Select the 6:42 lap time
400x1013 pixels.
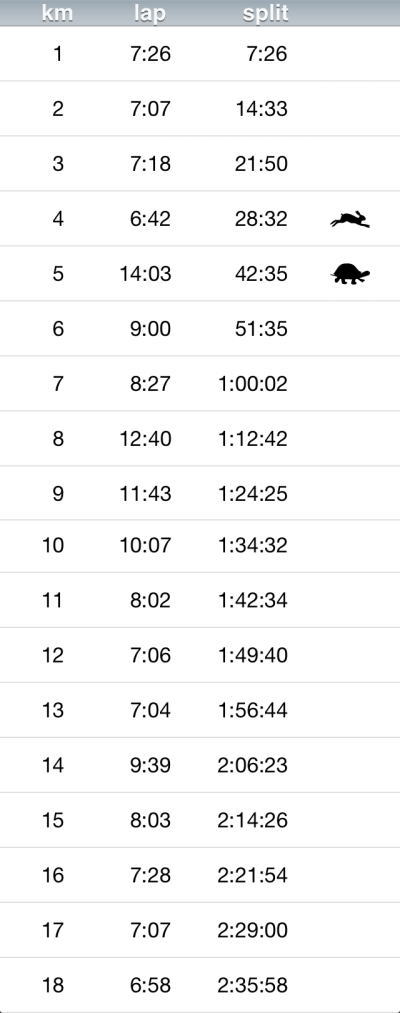[x=151, y=218]
